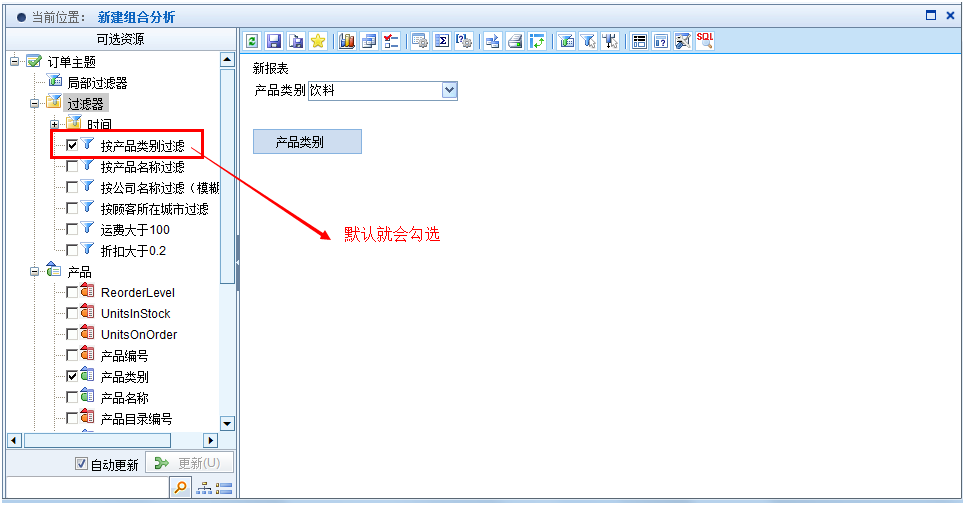
Task: Click the local filter table-funnel icon
Action: click(566, 41)
